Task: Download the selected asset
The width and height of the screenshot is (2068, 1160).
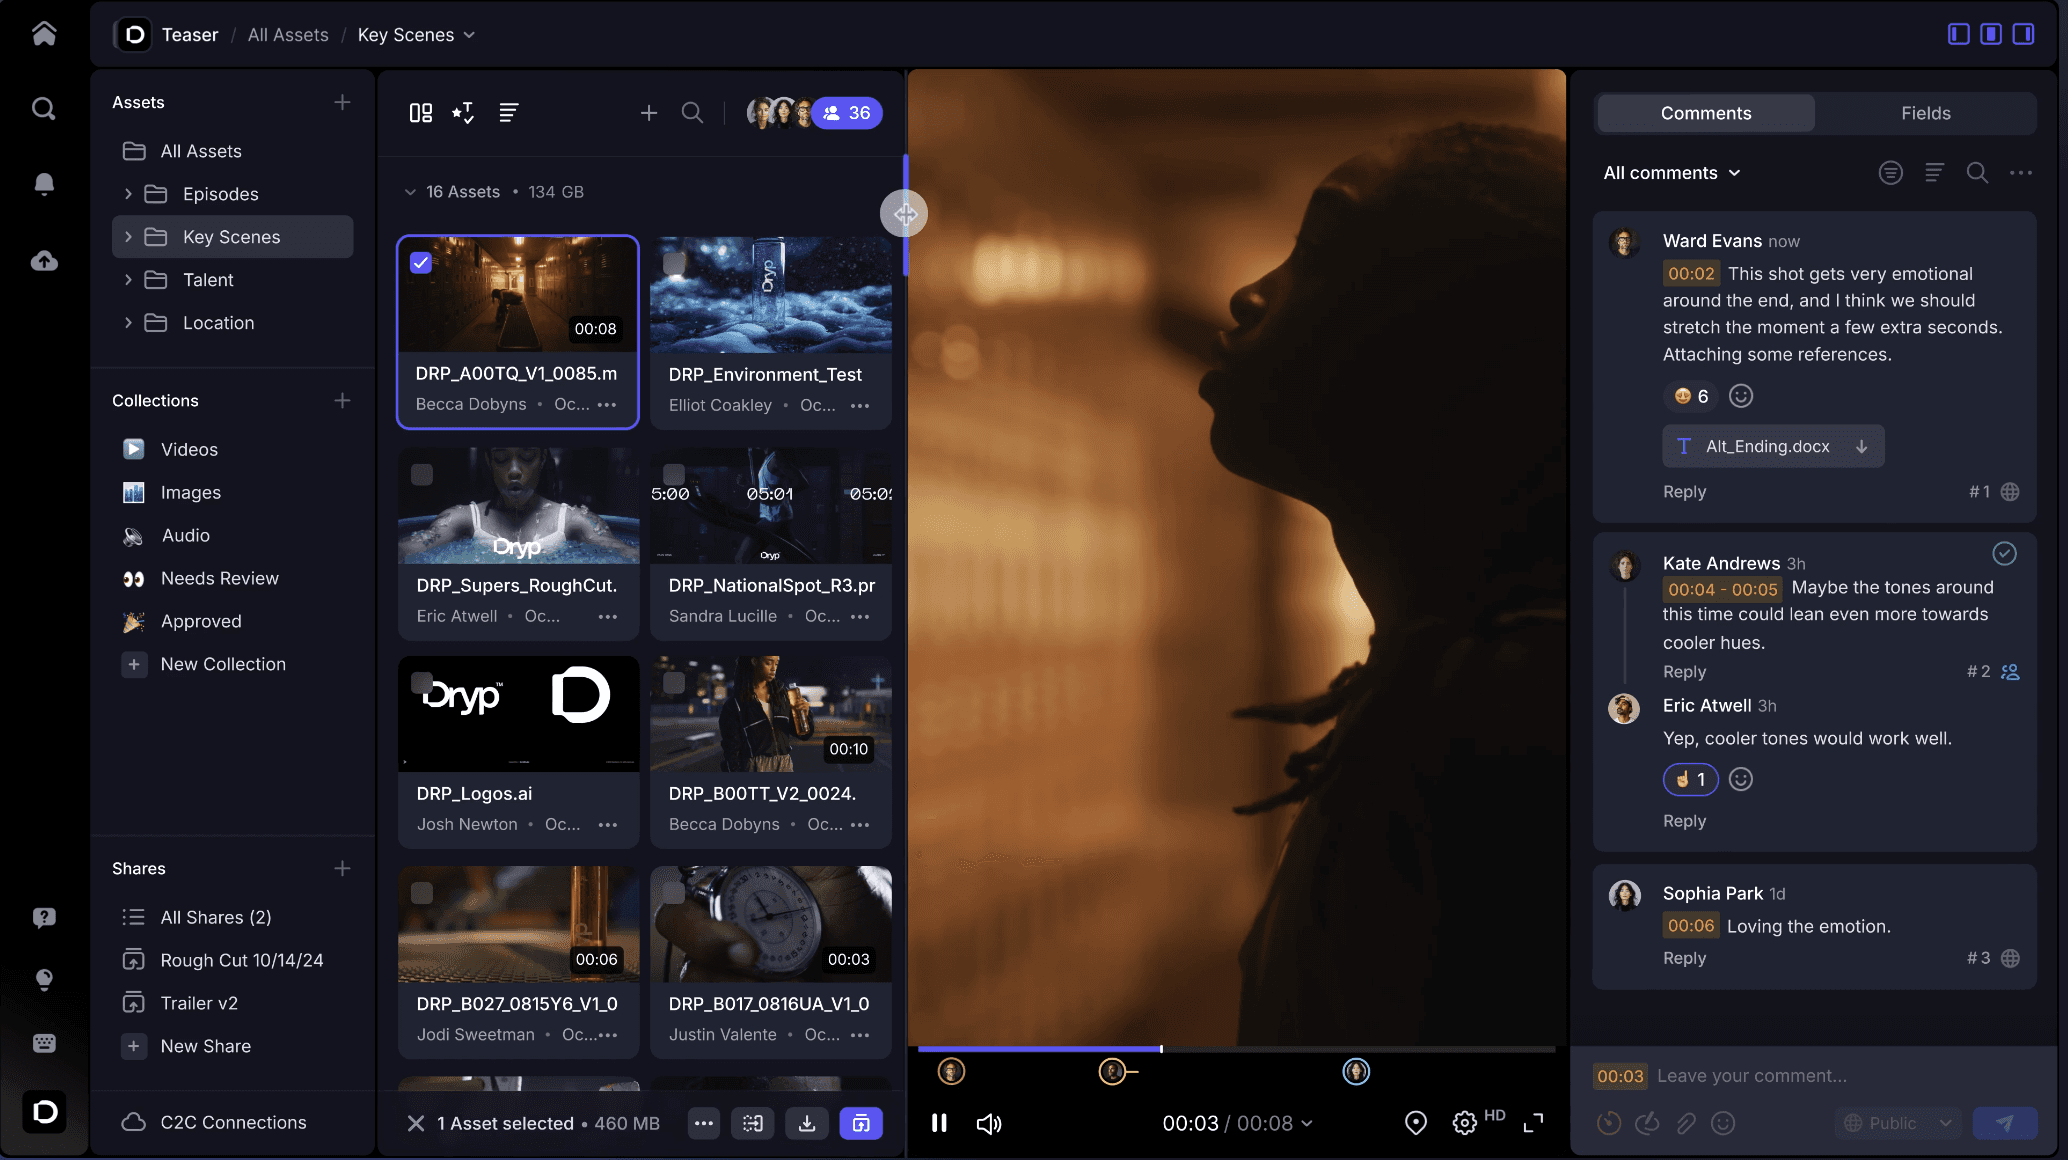Action: coord(807,1123)
